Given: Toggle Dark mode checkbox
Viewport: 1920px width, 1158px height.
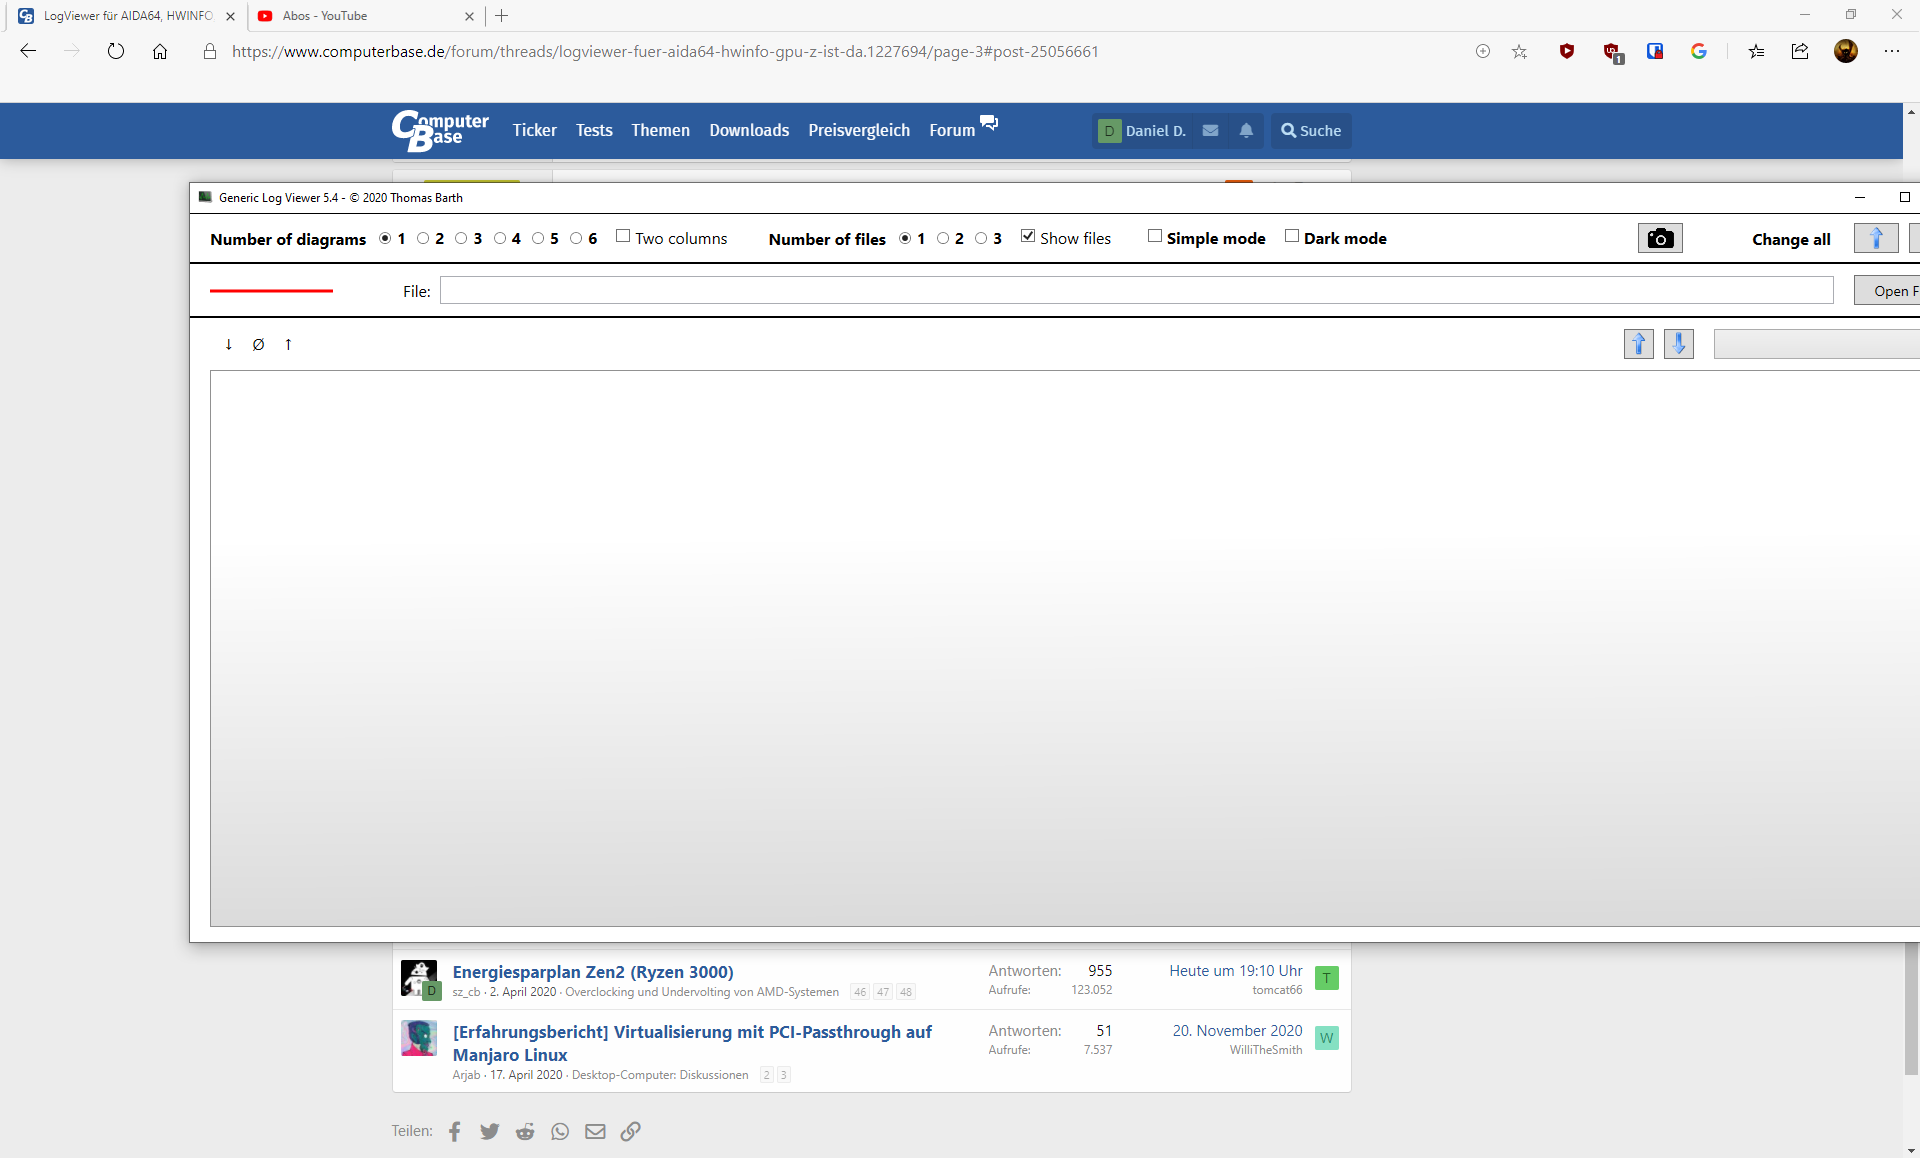Looking at the screenshot, I should (1292, 237).
